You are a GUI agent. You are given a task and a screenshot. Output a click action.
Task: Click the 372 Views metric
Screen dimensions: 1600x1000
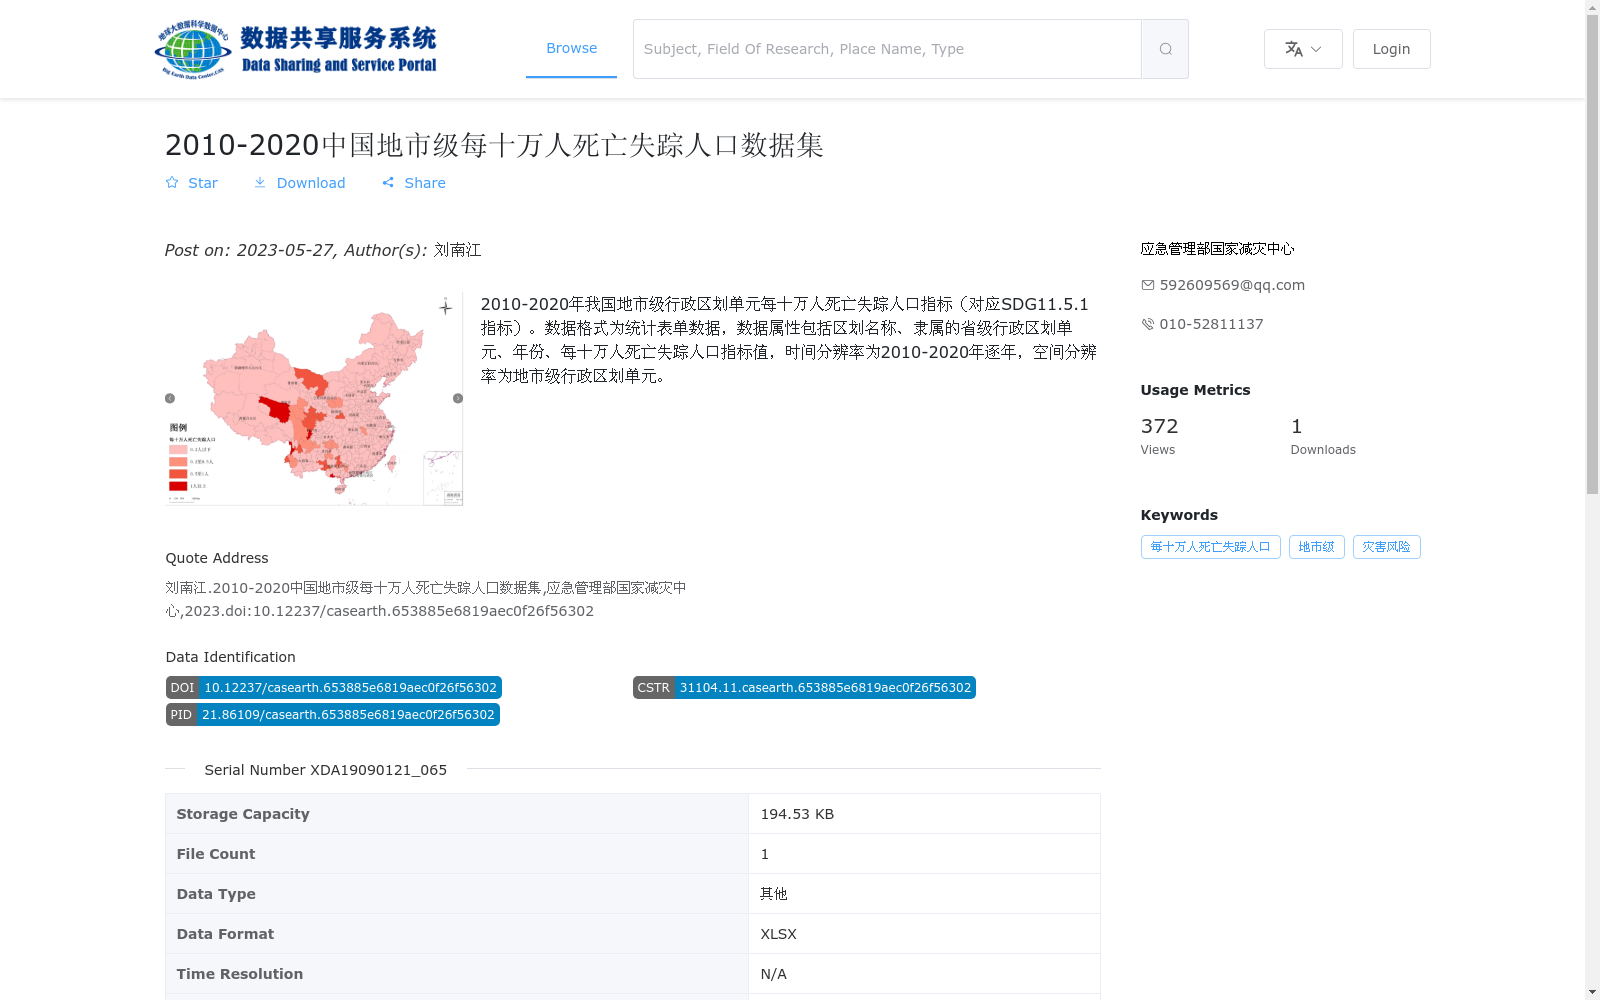(x=1160, y=436)
